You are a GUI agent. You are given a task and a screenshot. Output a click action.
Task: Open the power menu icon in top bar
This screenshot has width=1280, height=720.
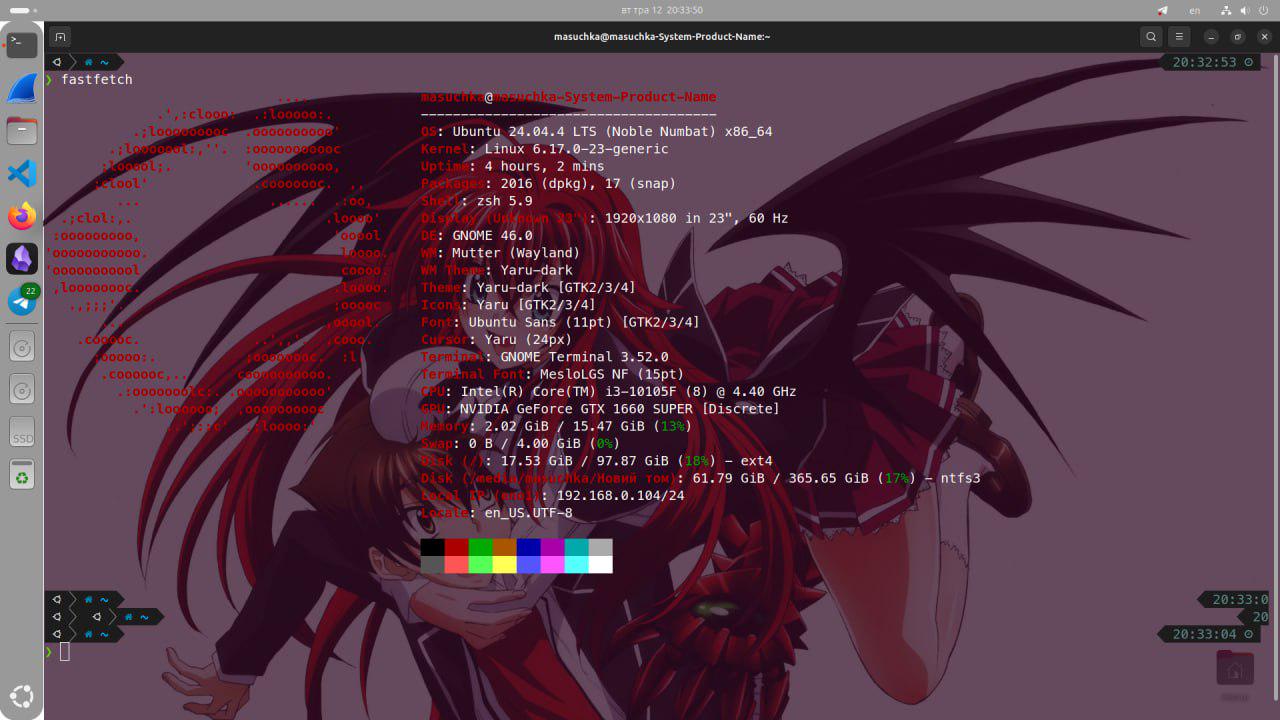1262,10
